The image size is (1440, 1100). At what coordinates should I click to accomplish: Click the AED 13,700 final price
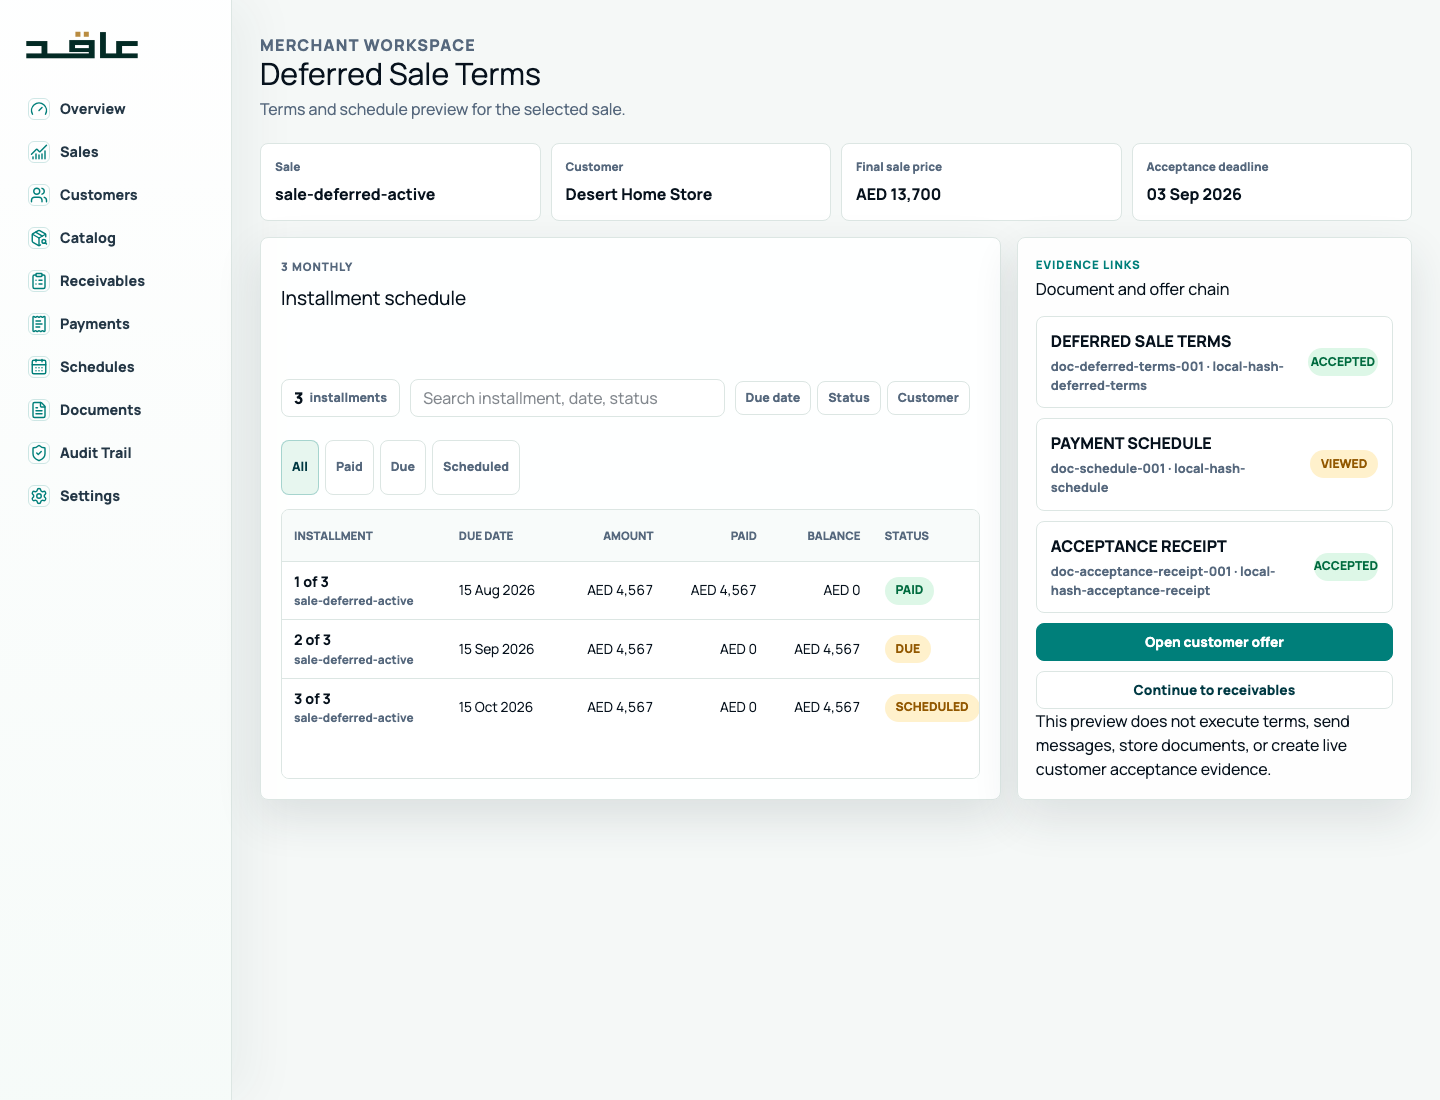[898, 194]
